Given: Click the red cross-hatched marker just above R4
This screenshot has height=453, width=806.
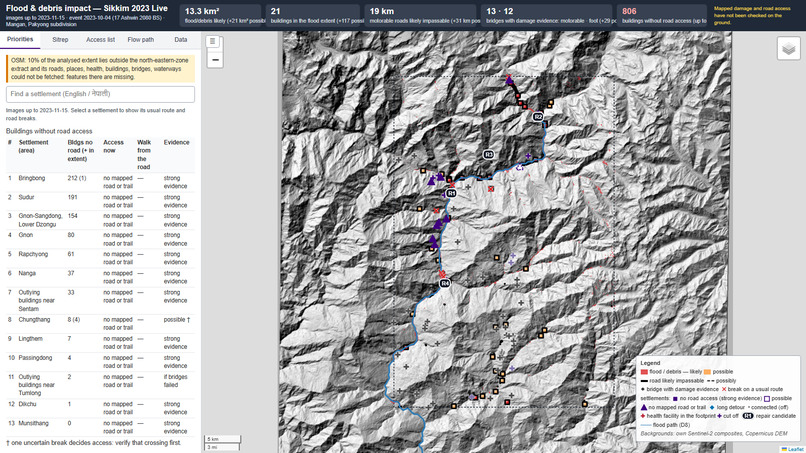Looking at the screenshot, I should (x=442, y=274).
